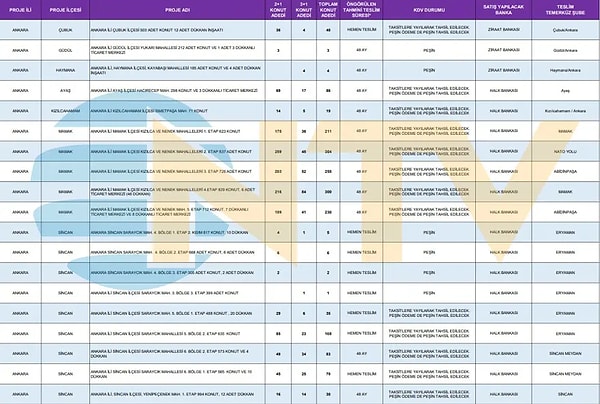Click the Güdül/Ankara branch cell
This screenshot has width=600, height=404.
(x=565, y=50)
